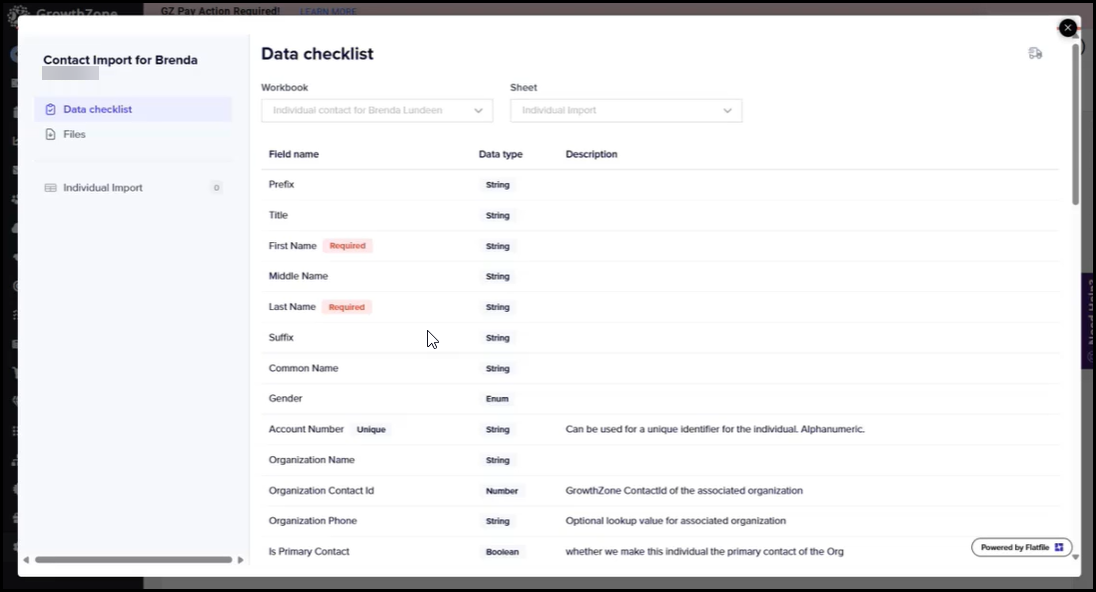Open the Files section label in the sidebar

click(74, 135)
